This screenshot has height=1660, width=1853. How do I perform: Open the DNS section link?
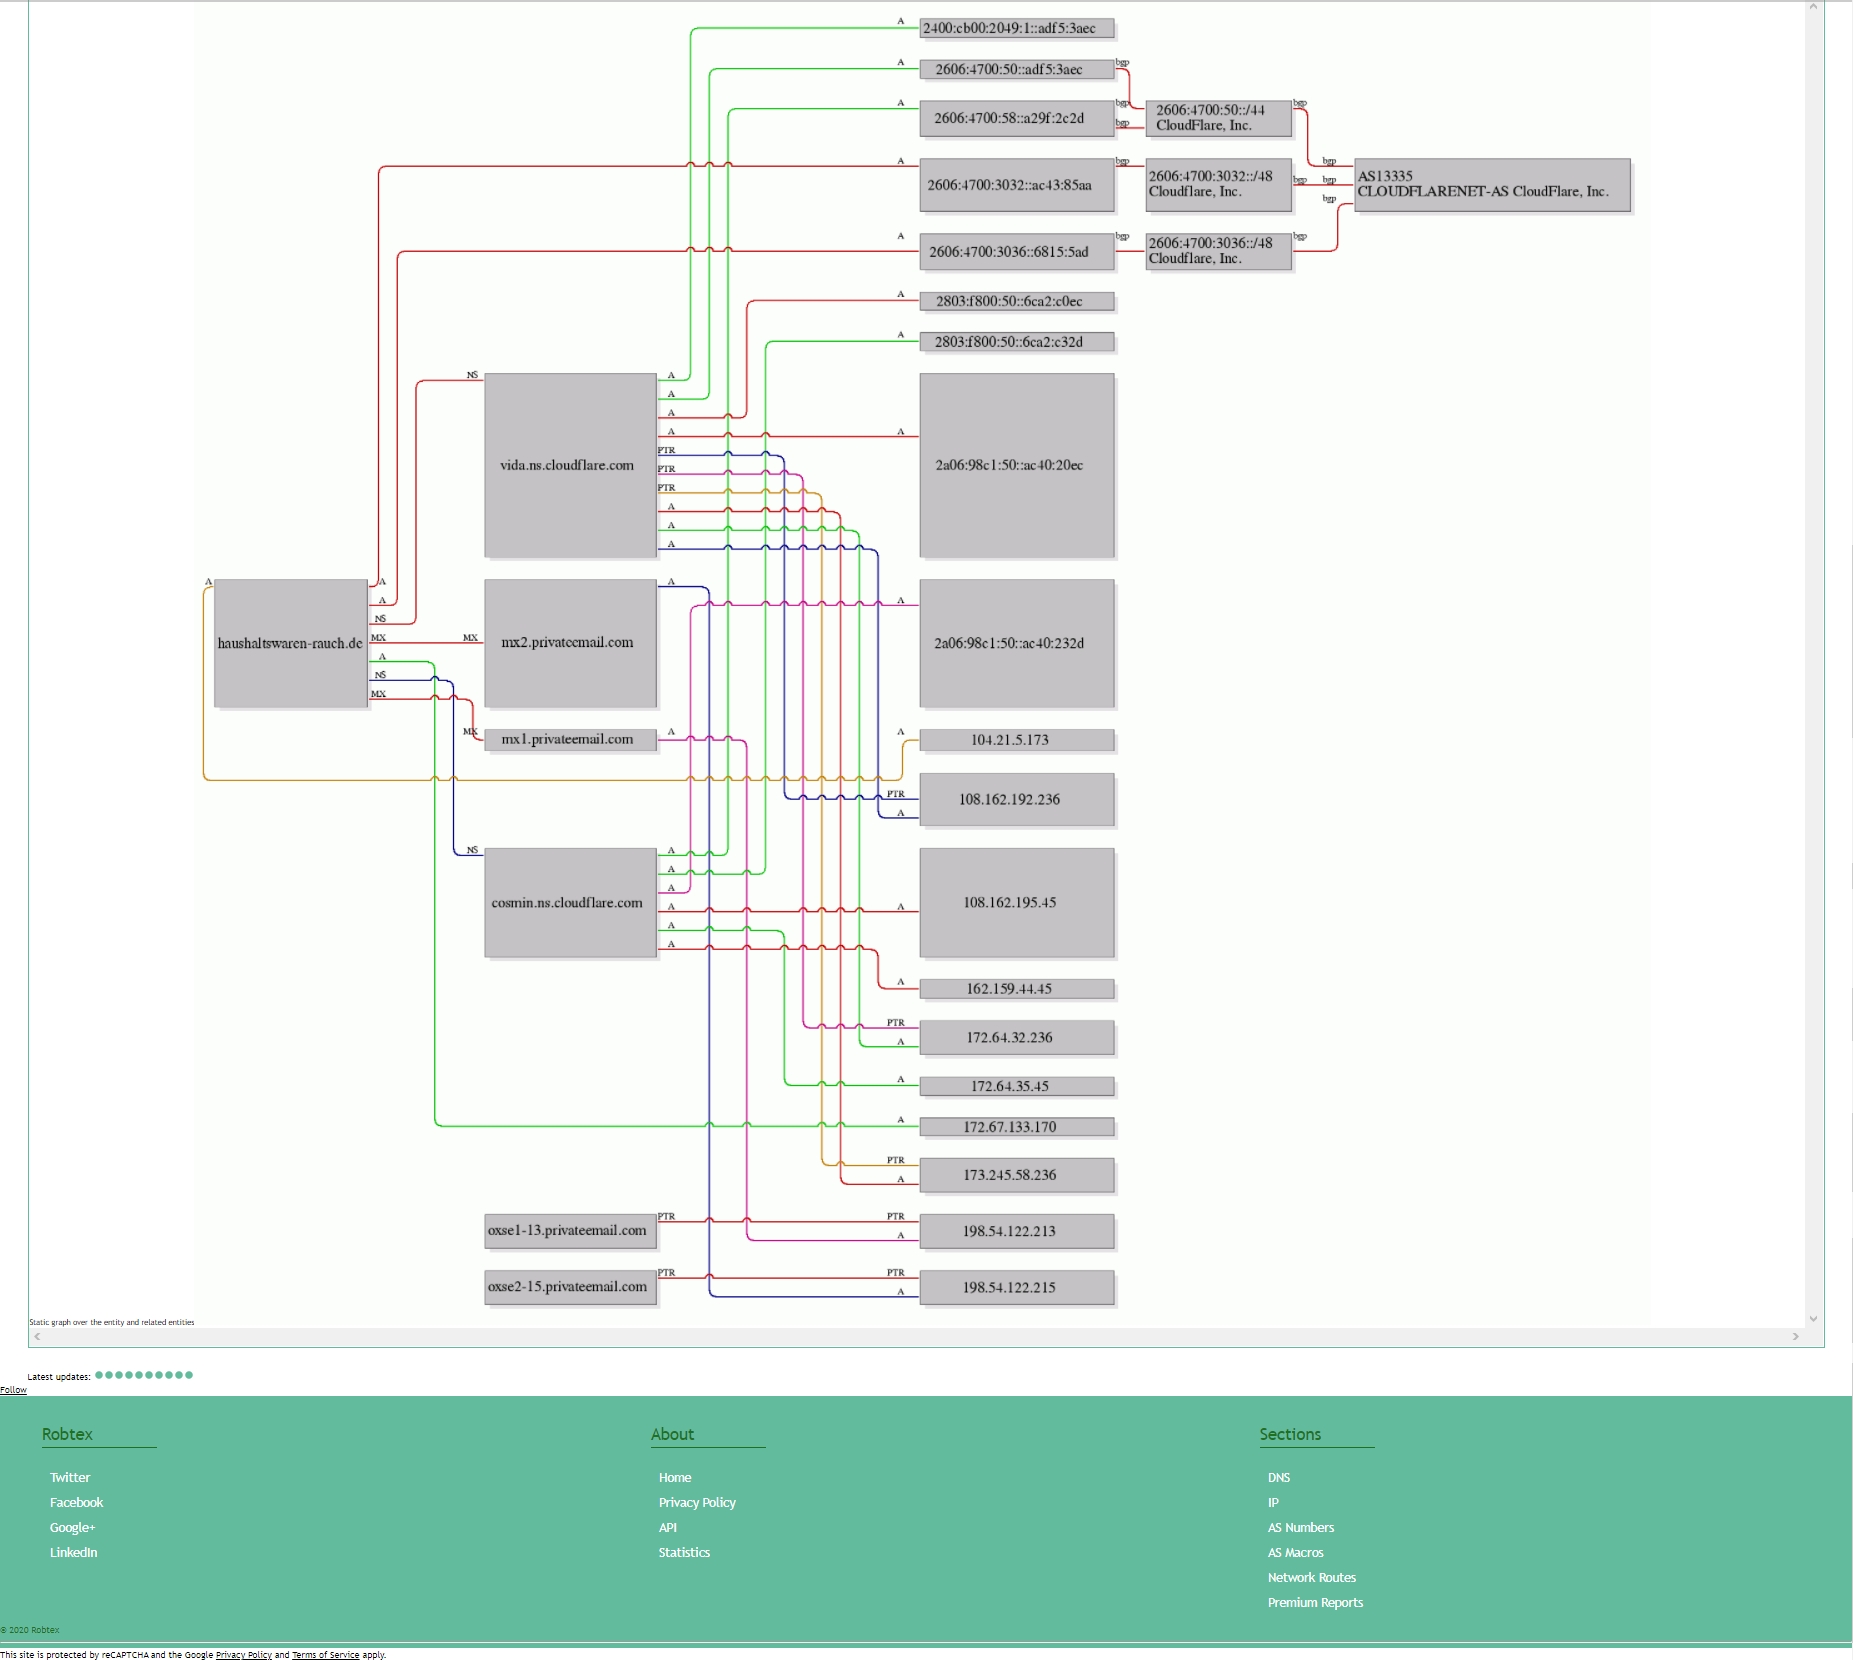click(1279, 1477)
